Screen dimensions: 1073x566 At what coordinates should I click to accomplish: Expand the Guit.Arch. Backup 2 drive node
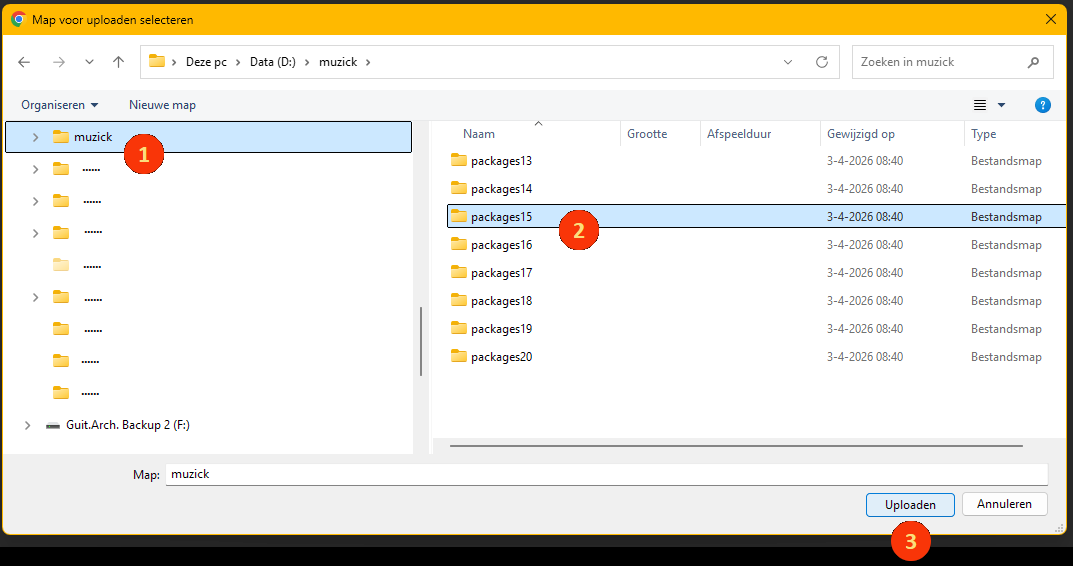pyautogui.click(x=28, y=425)
